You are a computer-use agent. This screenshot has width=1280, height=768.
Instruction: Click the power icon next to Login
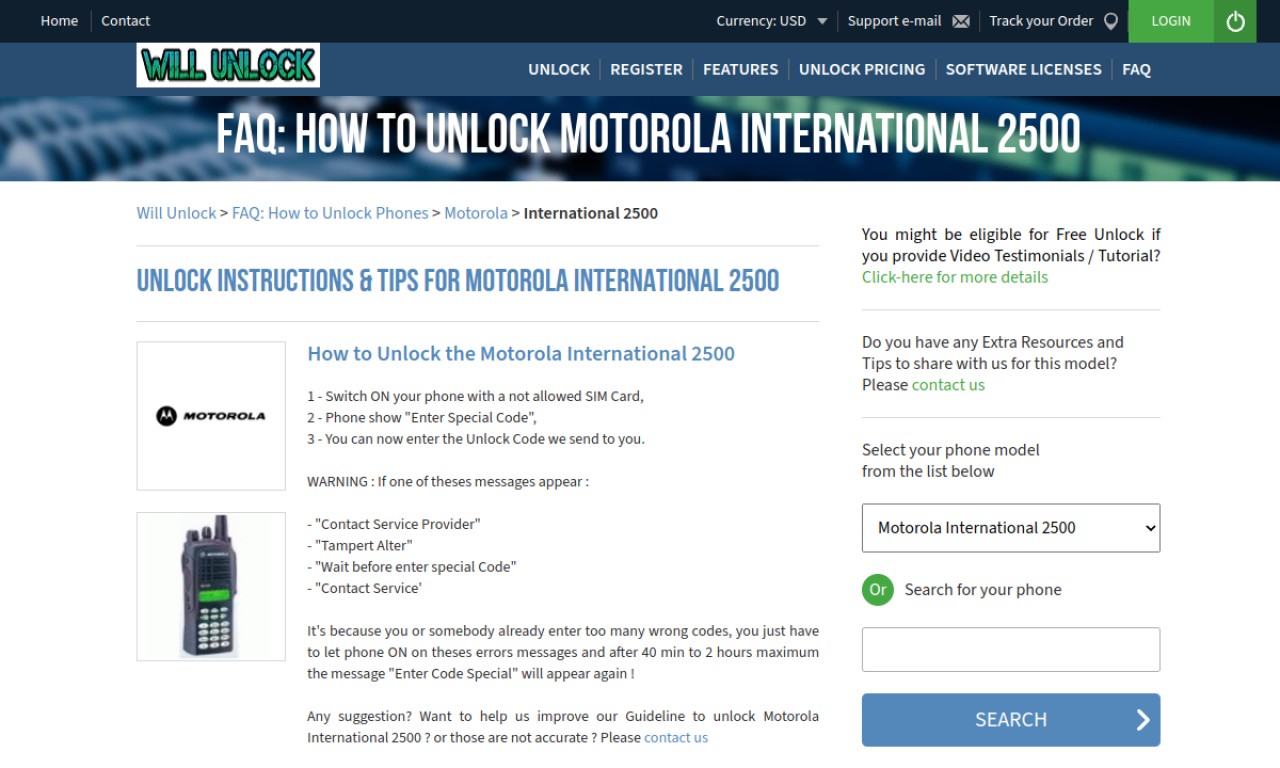(x=1235, y=21)
